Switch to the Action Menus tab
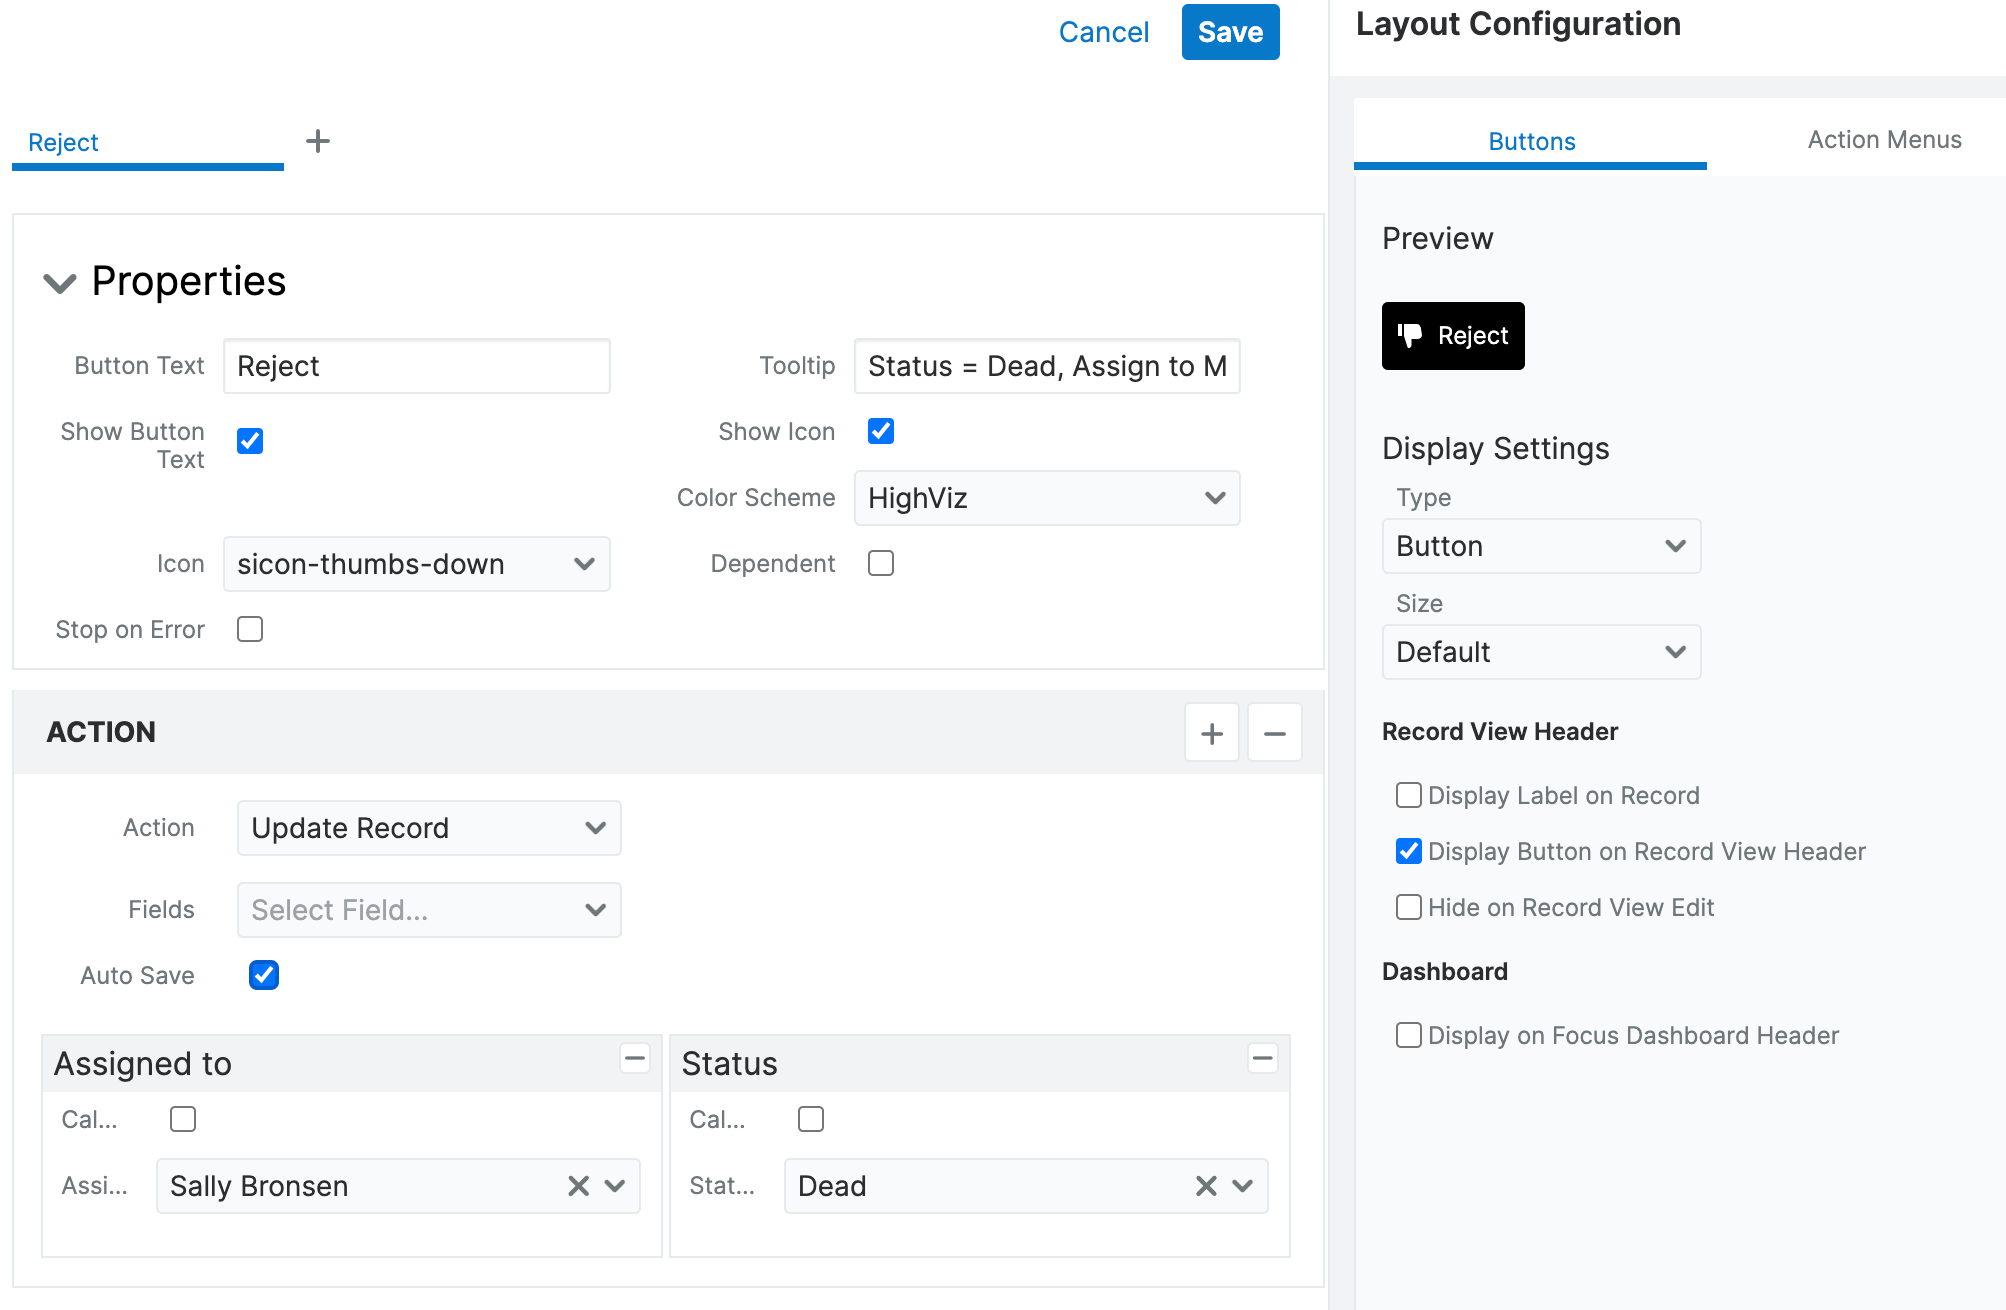The width and height of the screenshot is (2006, 1310). pos(1884,140)
